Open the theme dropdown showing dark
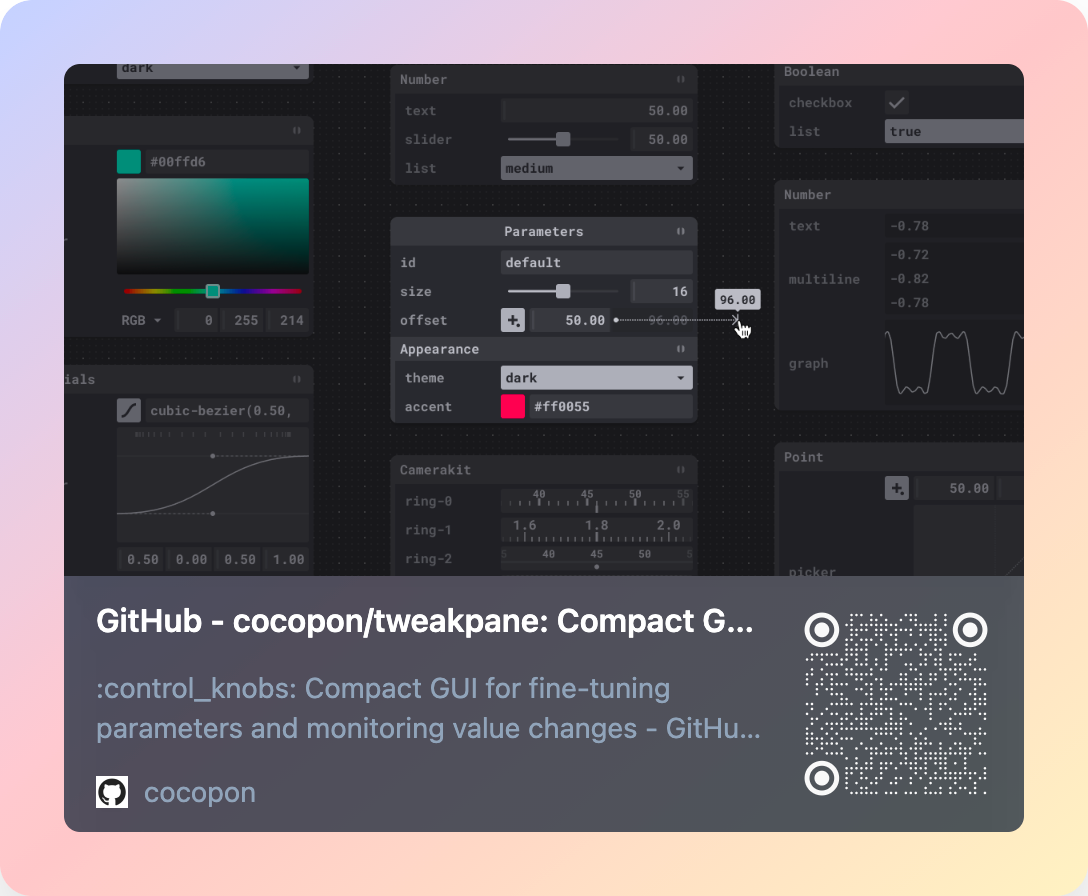 596,378
